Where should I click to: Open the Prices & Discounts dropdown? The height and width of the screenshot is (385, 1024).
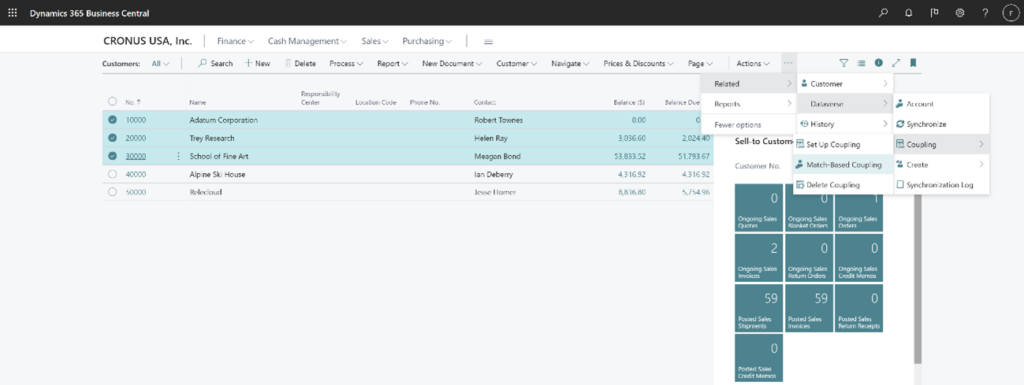click(x=639, y=63)
